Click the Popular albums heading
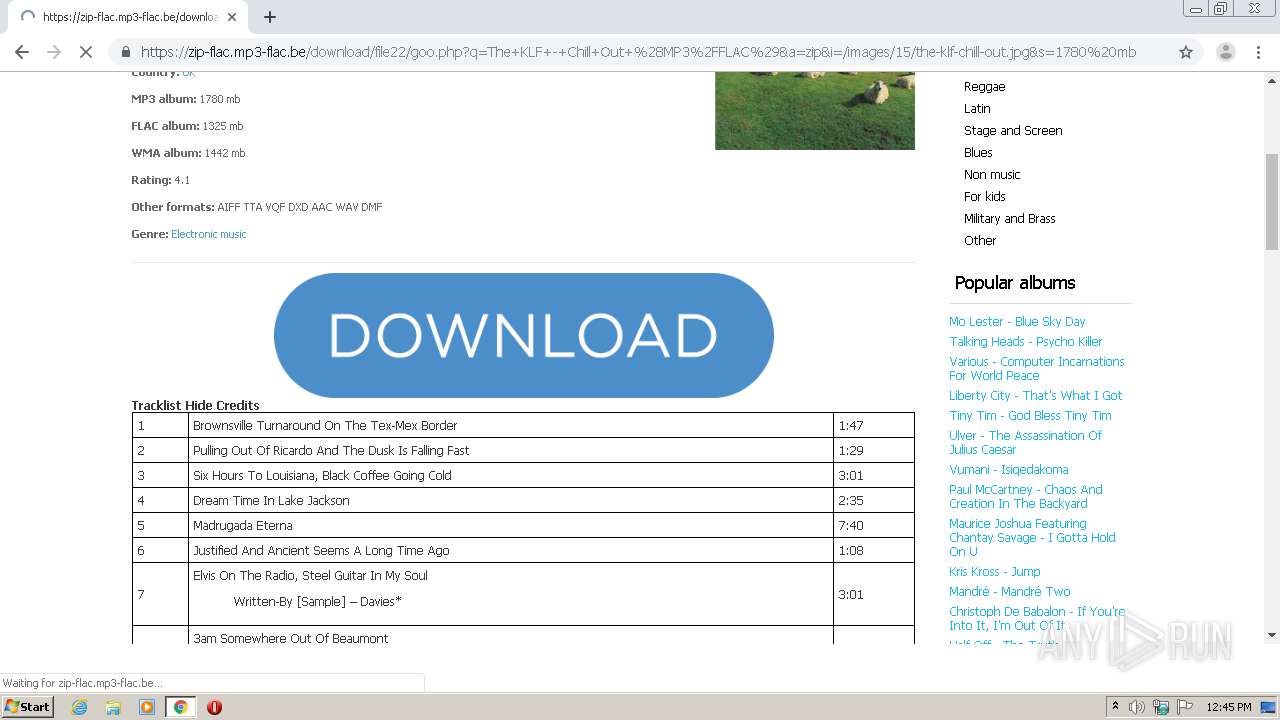1280x720 pixels. [1015, 283]
